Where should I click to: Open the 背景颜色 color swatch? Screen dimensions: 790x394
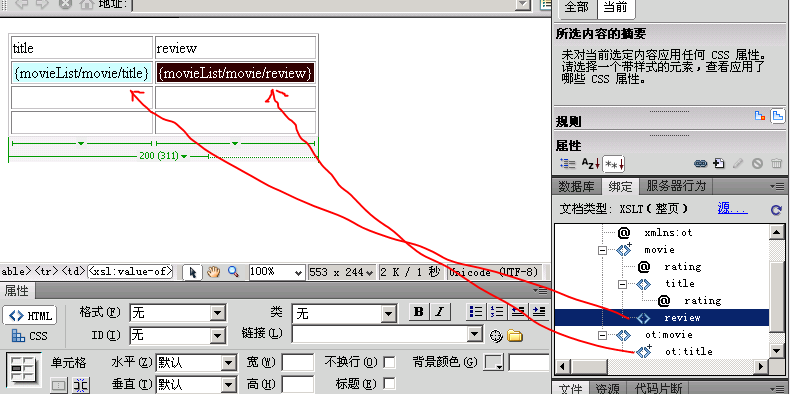point(494,362)
